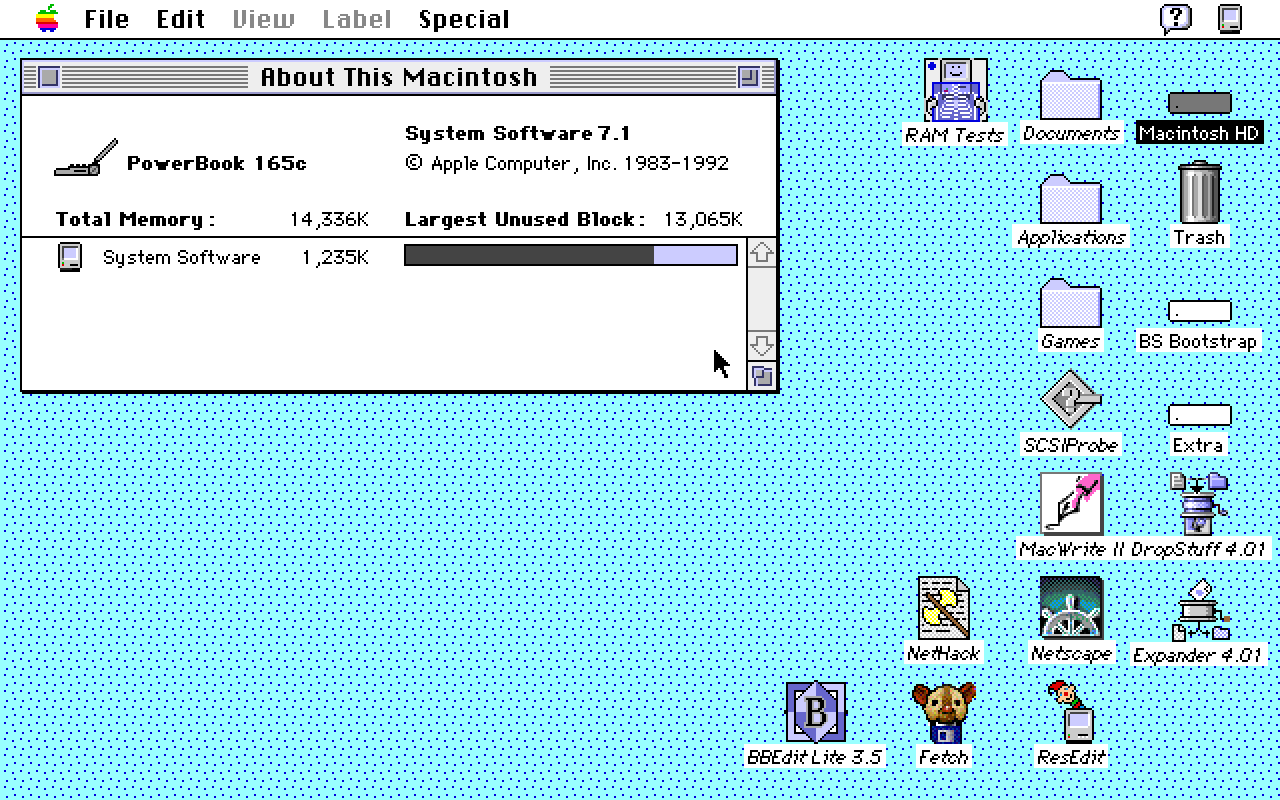Click the About This Macintosh title bar text
Image resolution: width=1280 pixels, height=800 pixels.
point(399,77)
